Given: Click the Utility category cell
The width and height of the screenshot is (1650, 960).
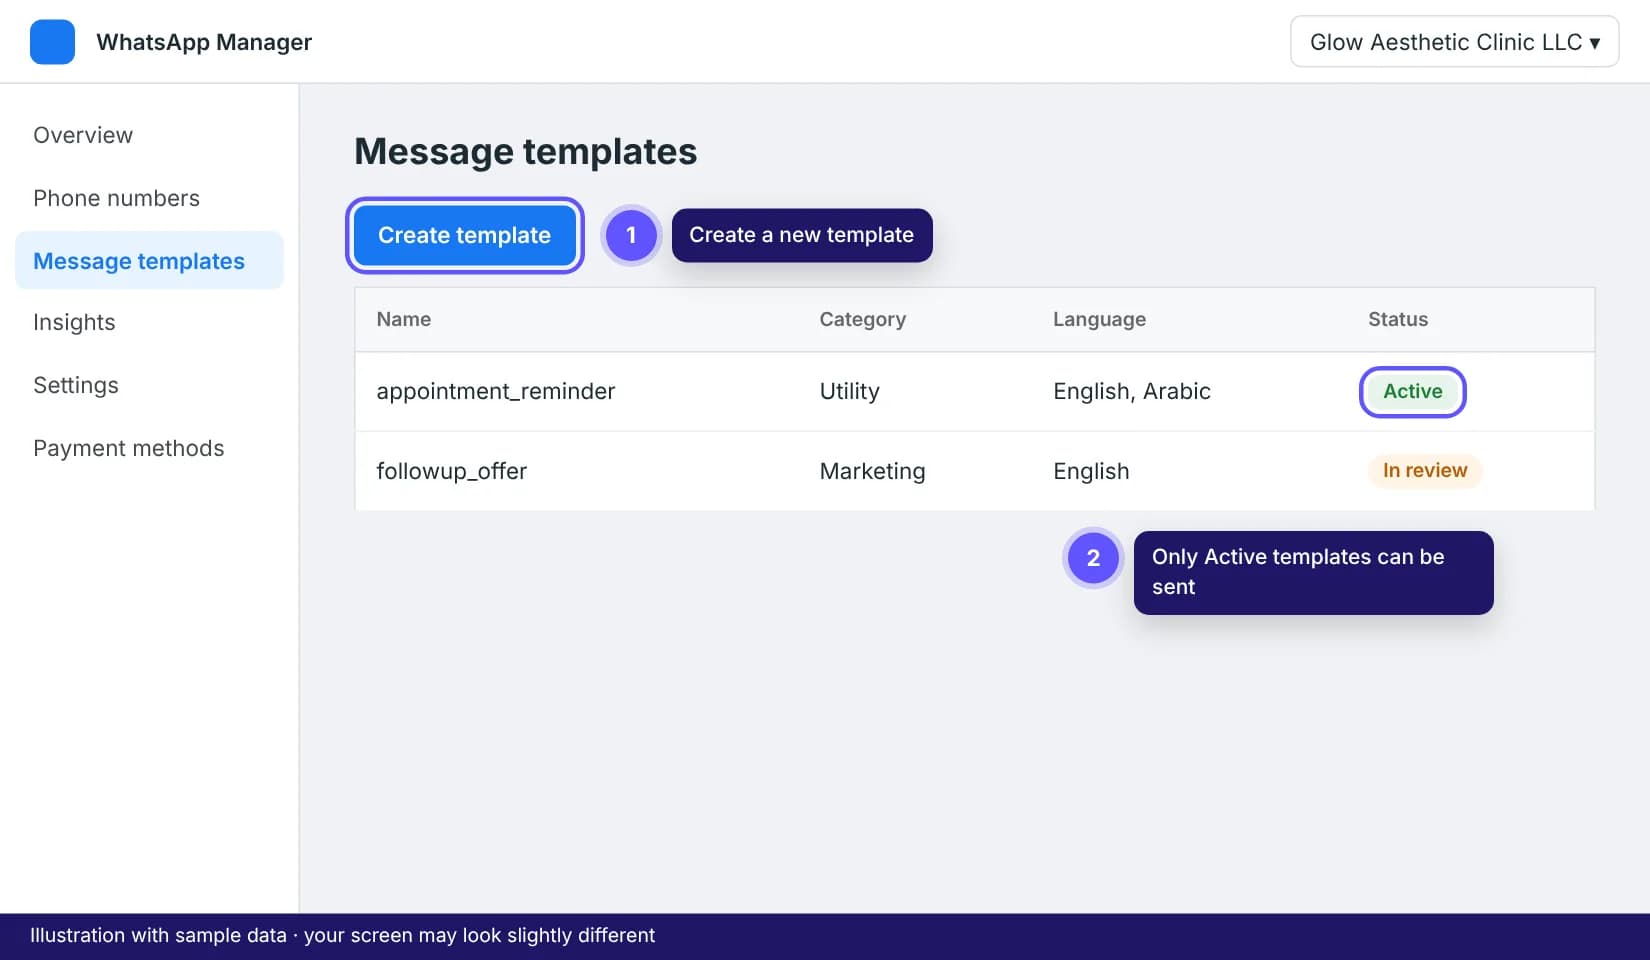Looking at the screenshot, I should [849, 391].
